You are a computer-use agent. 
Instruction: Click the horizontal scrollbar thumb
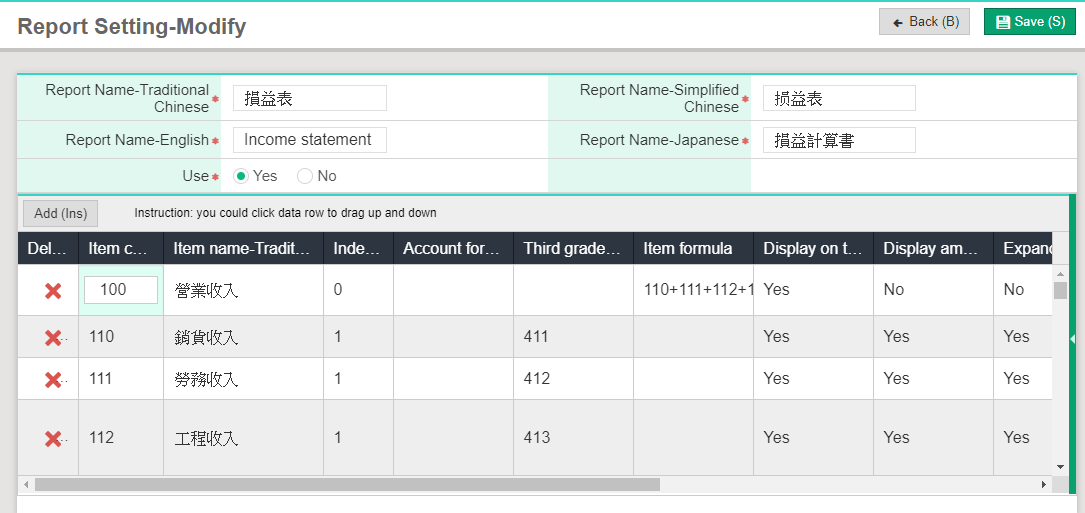click(x=346, y=484)
